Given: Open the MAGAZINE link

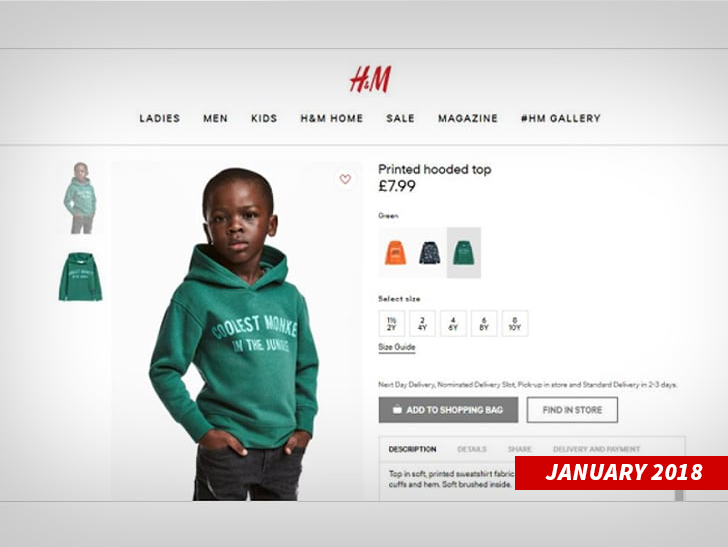Looking at the screenshot, I should tap(468, 118).
